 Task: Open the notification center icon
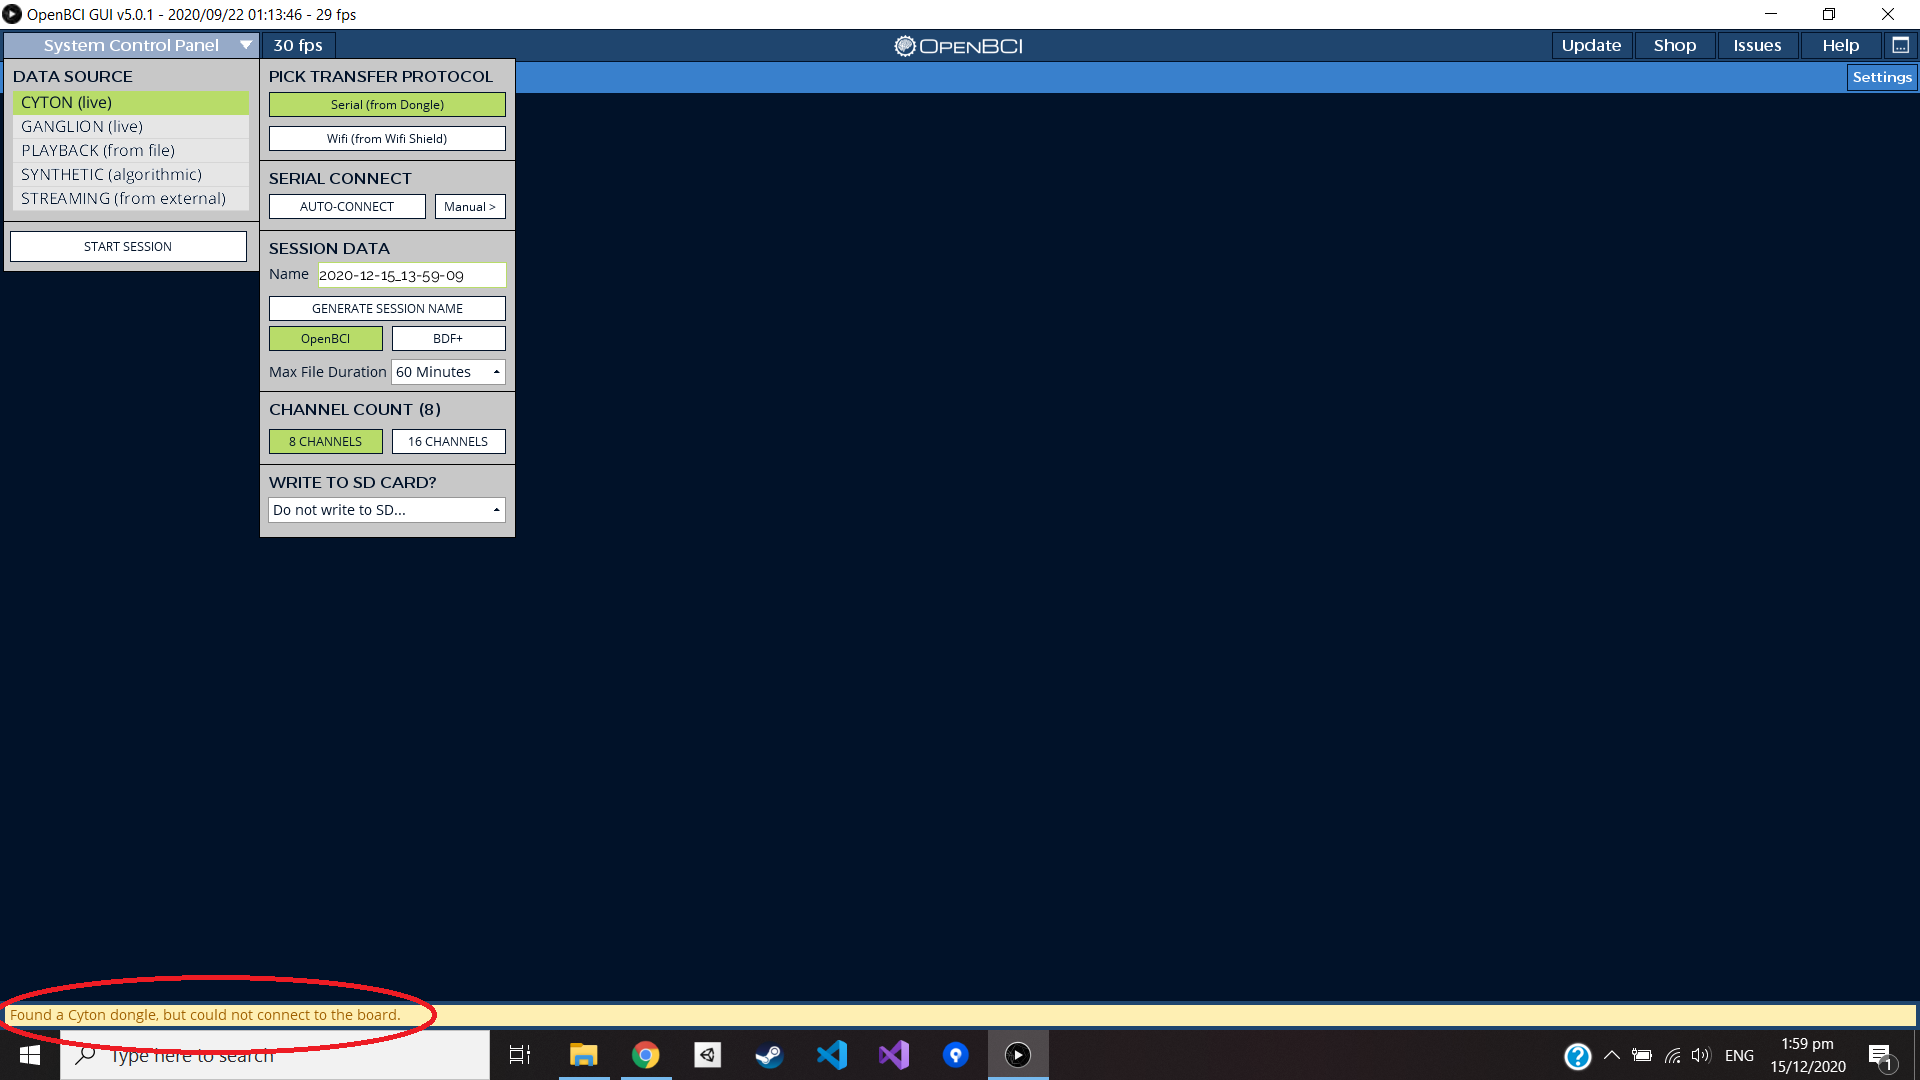(1880, 1056)
